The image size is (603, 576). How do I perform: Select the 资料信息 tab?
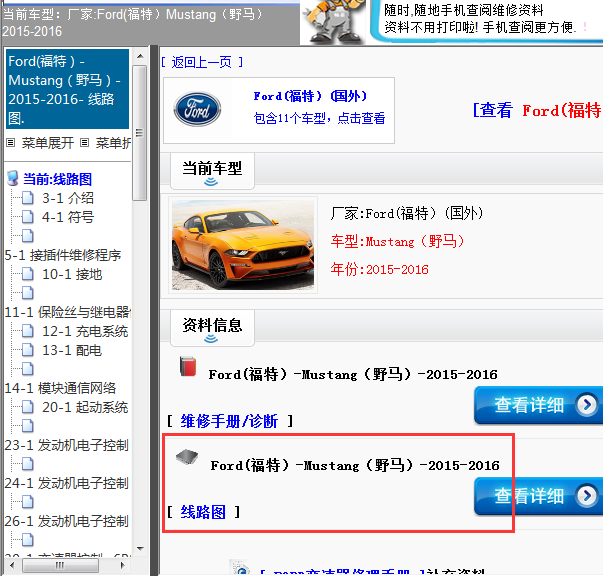tap(212, 328)
